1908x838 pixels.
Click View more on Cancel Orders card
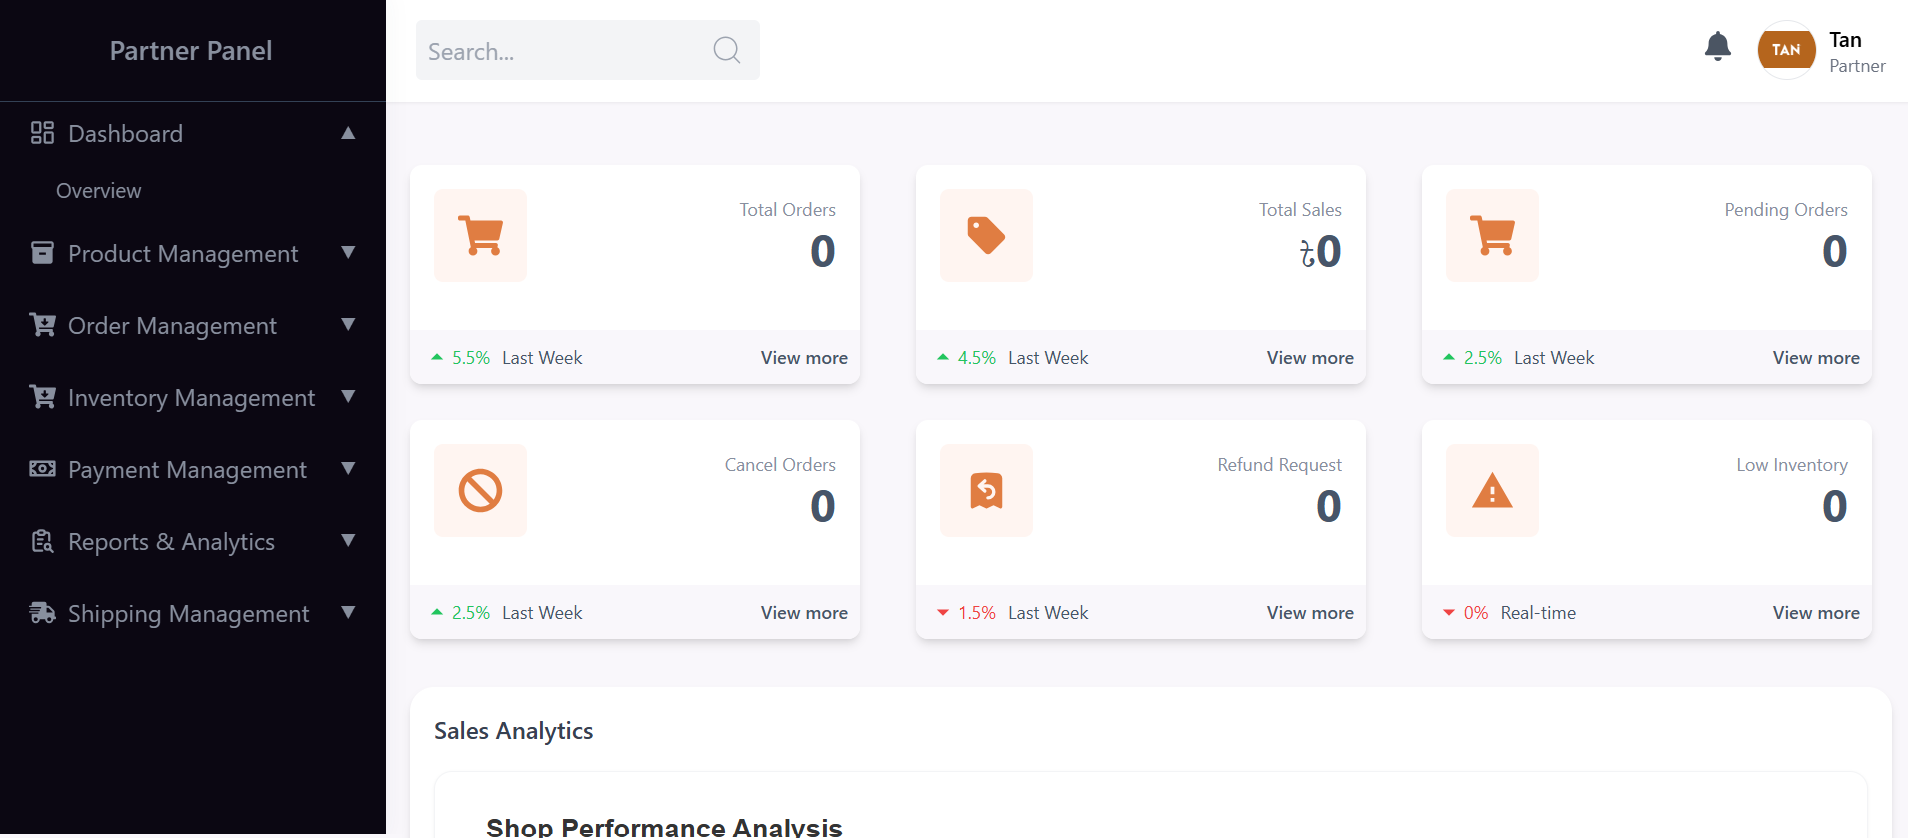804,613
